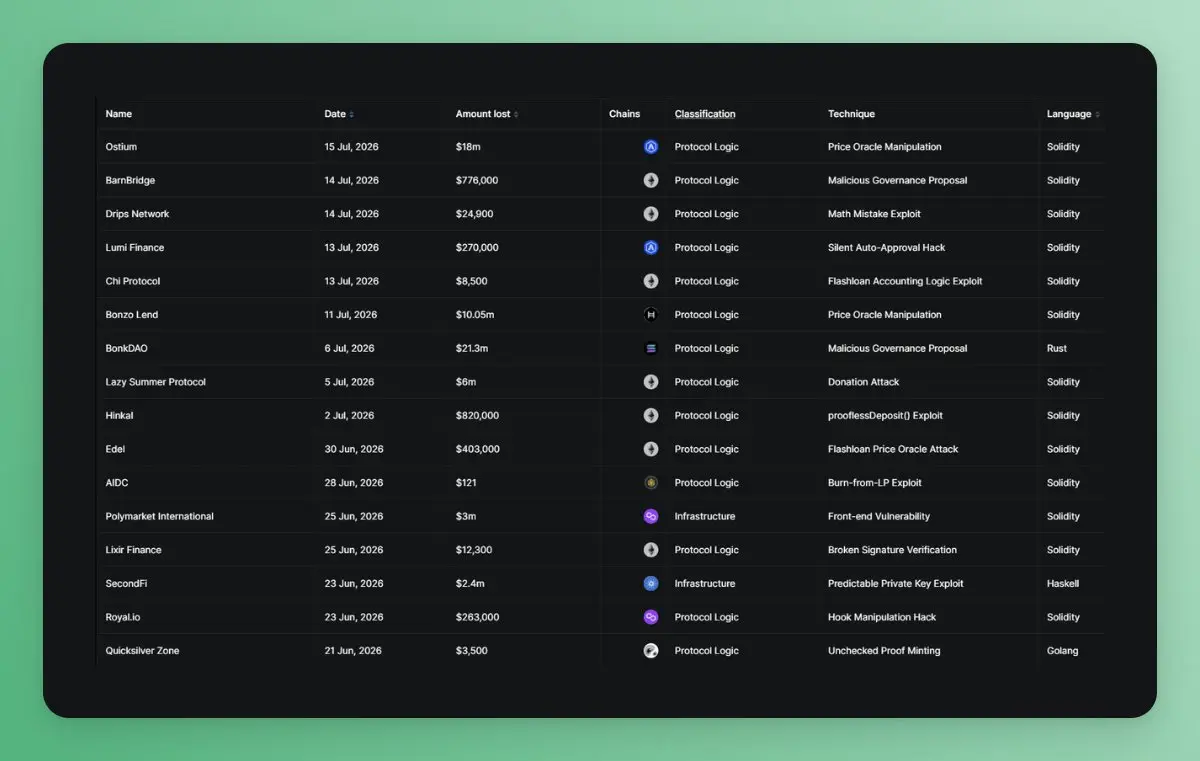Sort the table by Date column
This screenshot has width=1200, height=761.
[x=339, y=114]
